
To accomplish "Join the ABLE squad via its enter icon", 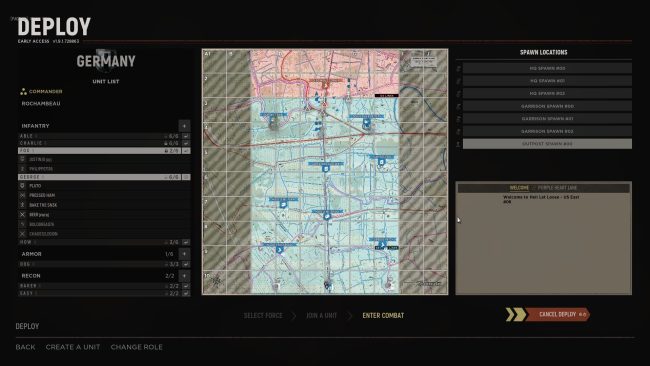I will pyautogui.click(x=186, y=136).
